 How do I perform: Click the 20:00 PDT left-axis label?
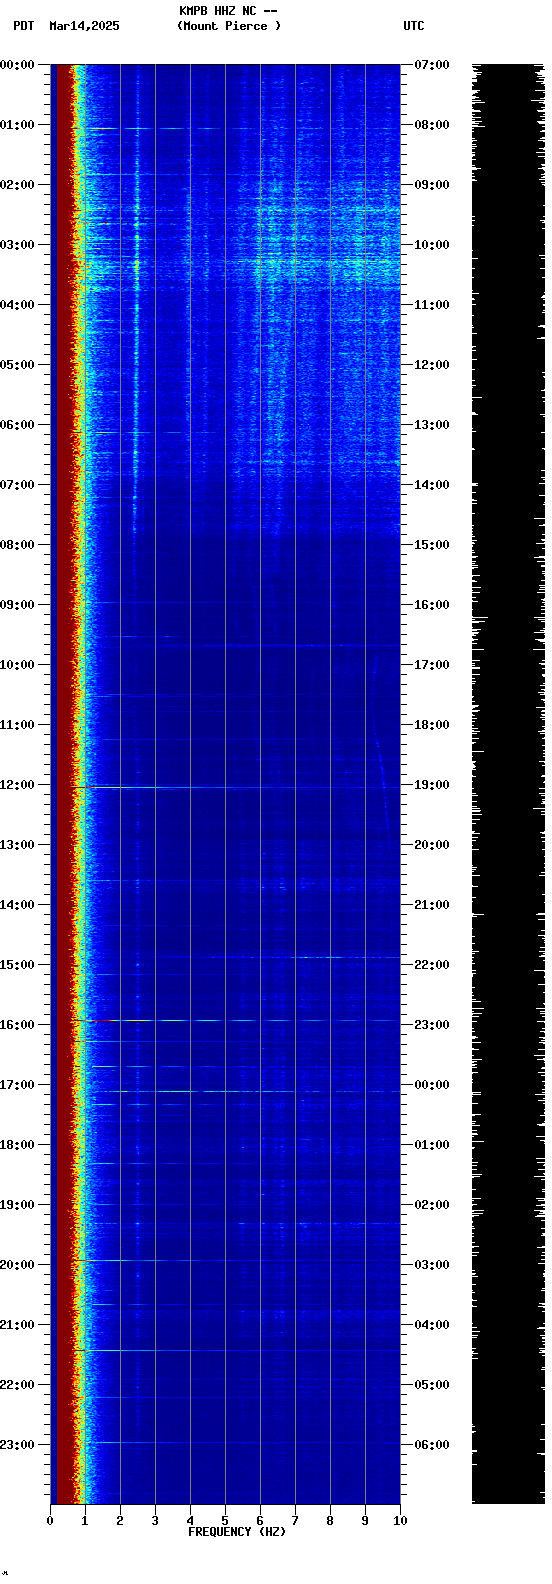[17, 1265]
